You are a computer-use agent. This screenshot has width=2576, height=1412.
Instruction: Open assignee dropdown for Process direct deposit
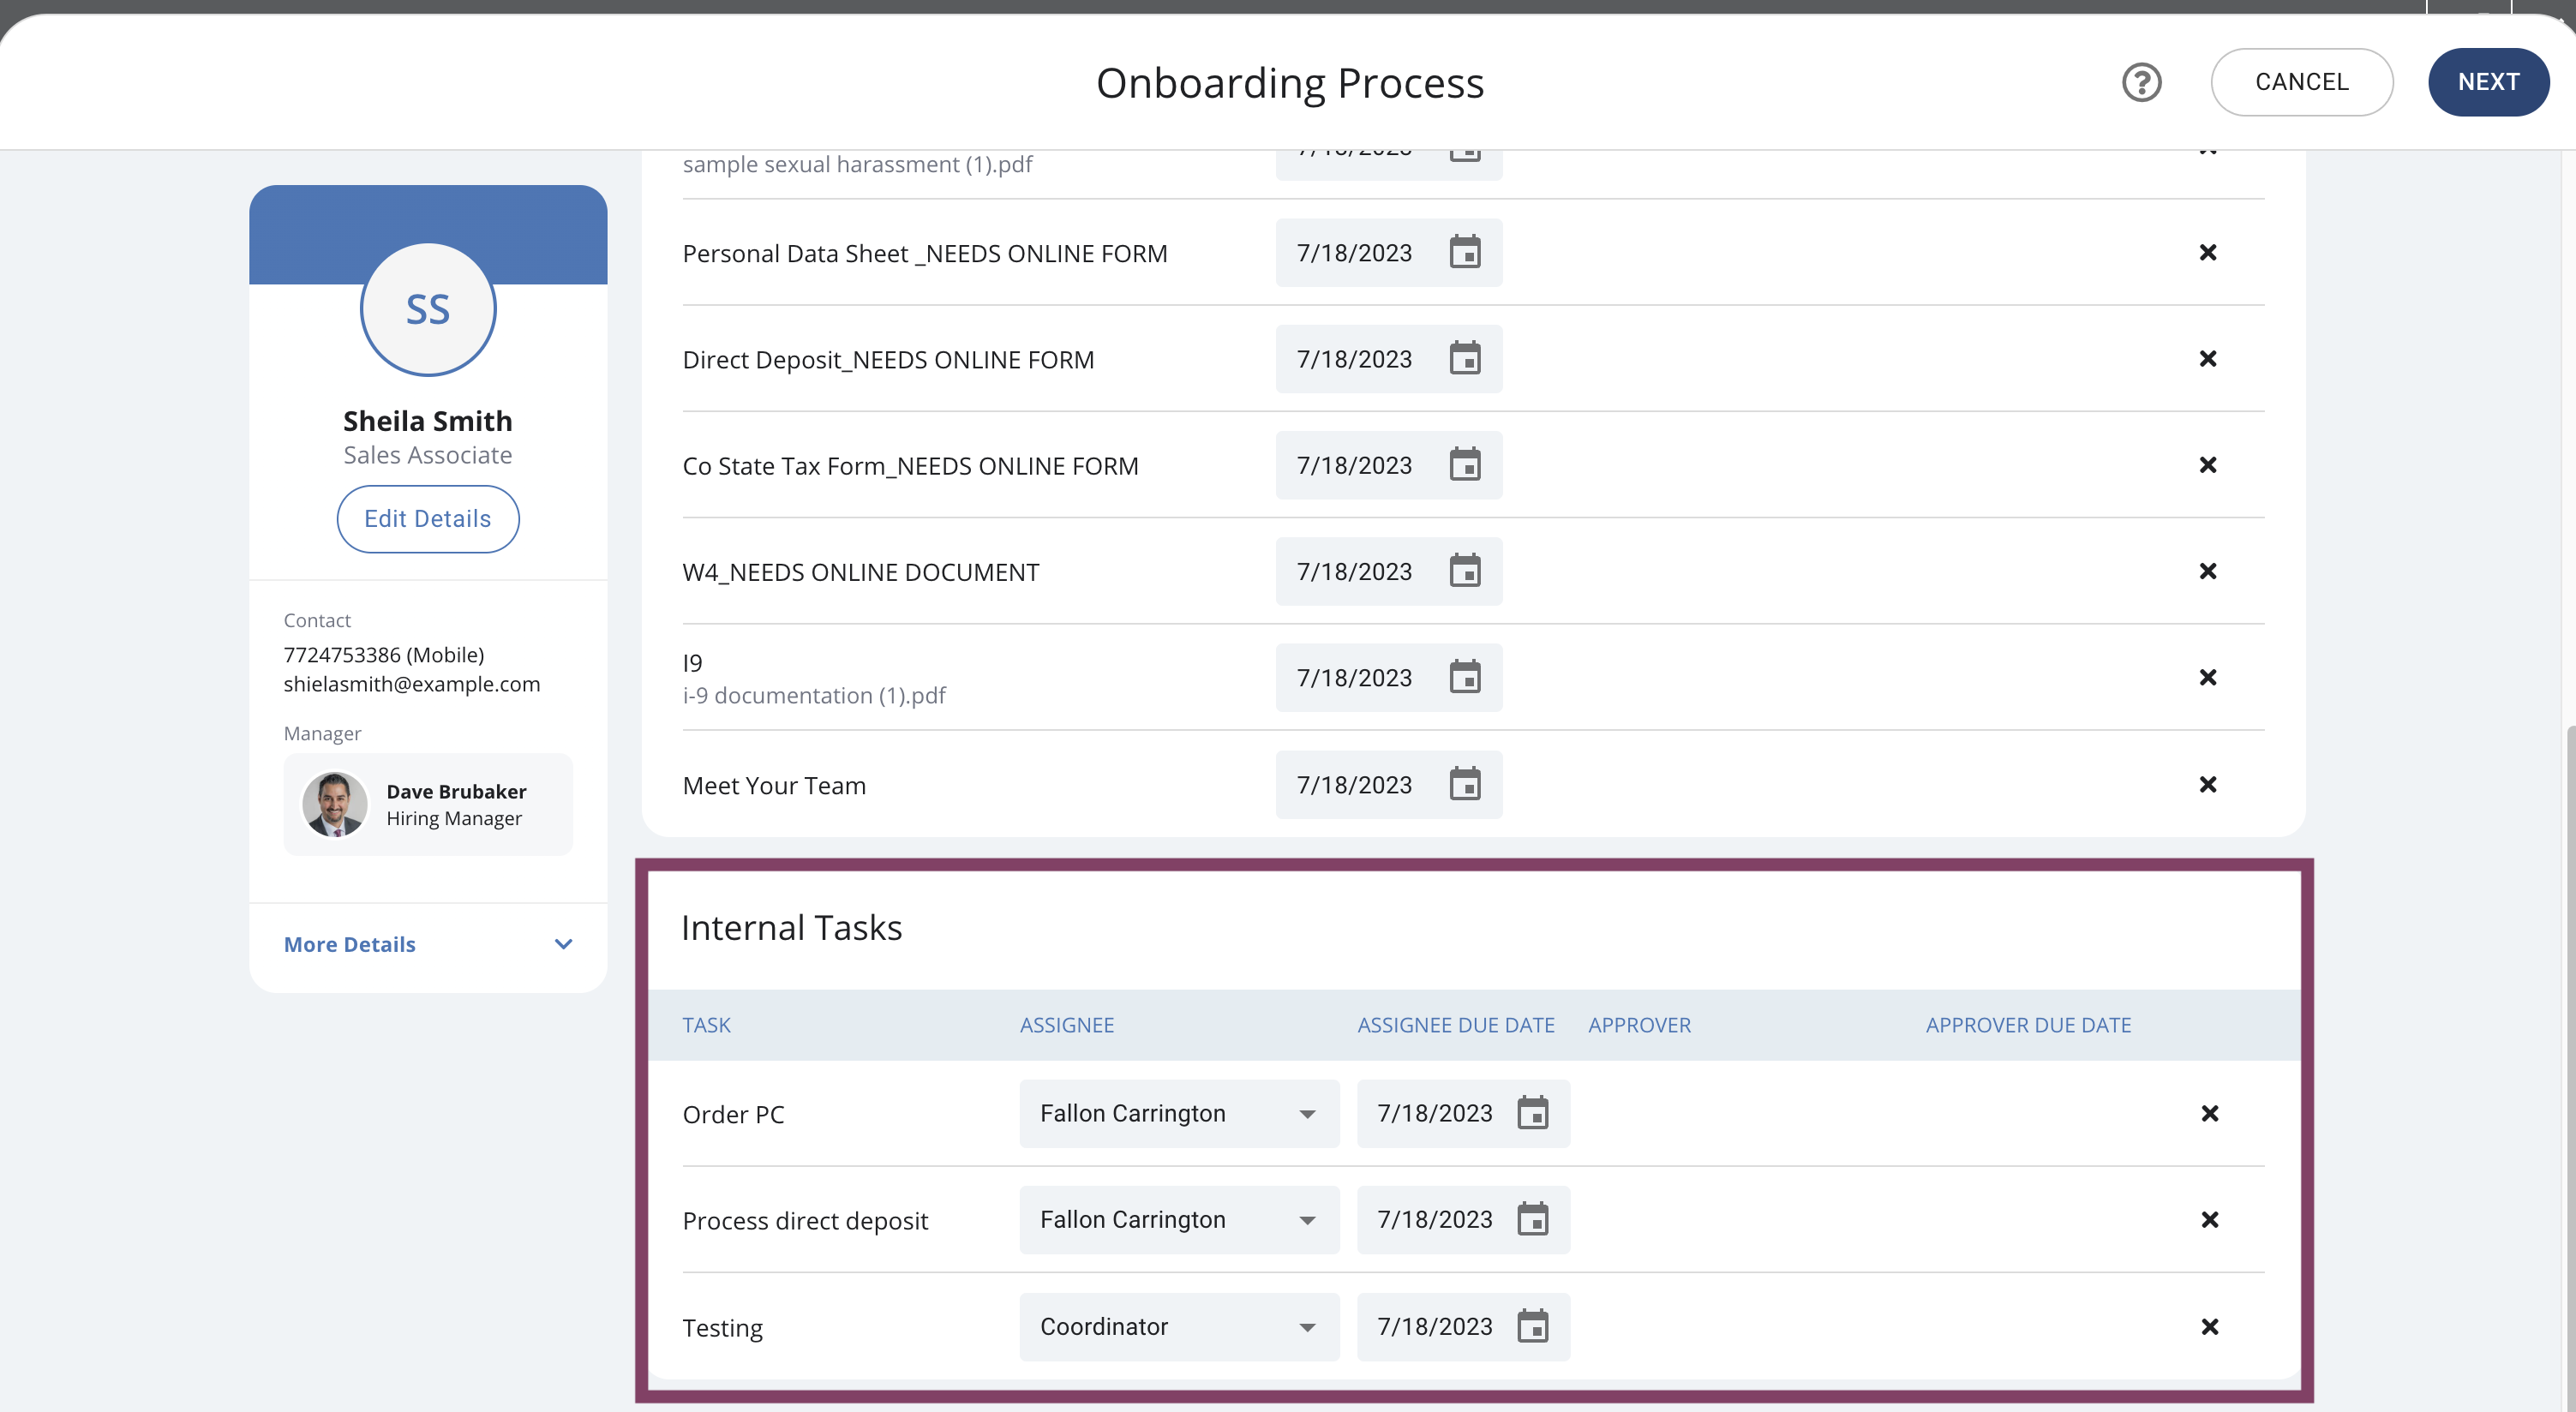click(x=1179, y=1220)
